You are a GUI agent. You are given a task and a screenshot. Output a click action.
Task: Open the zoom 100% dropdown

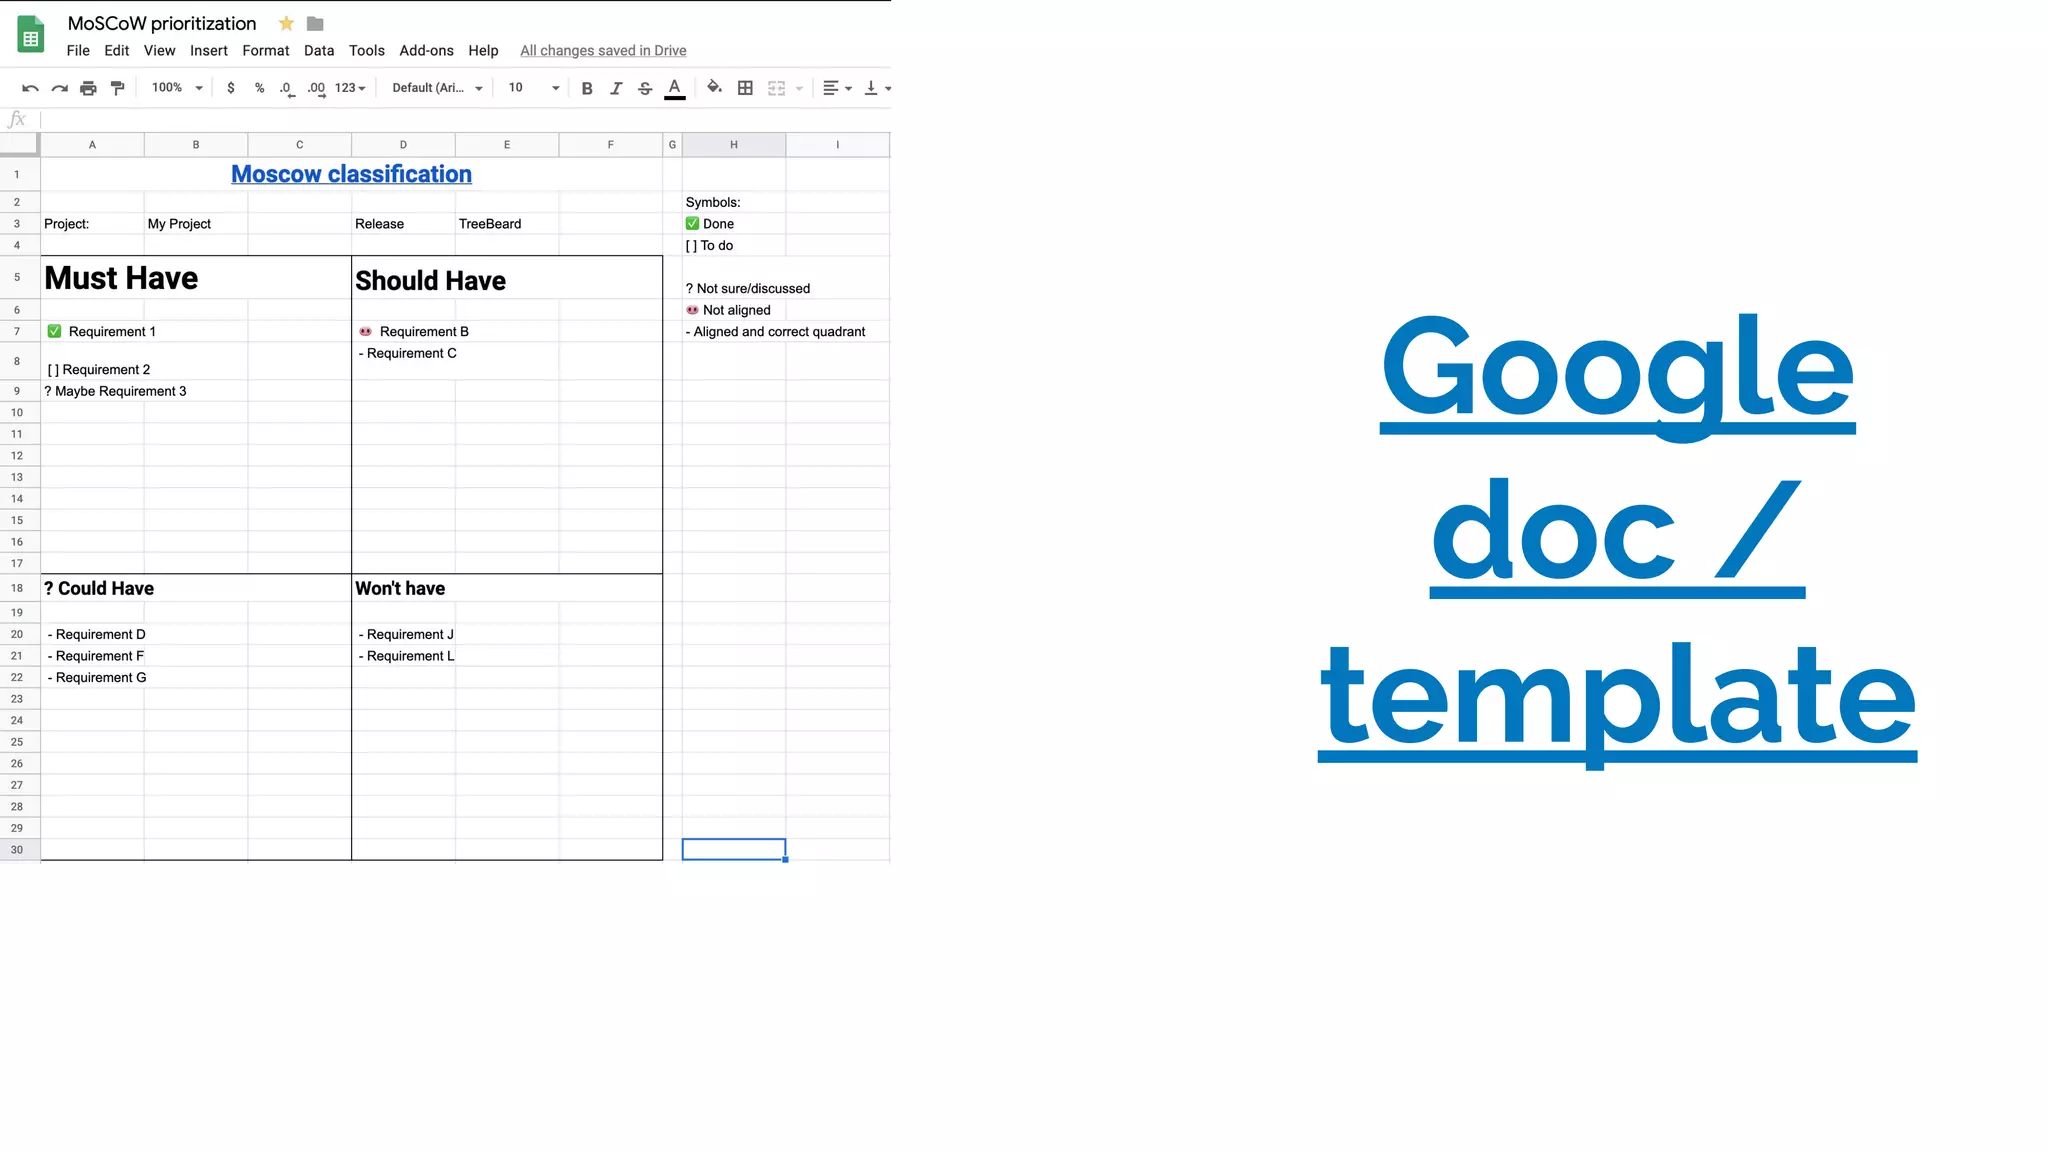tap(176, 88)
